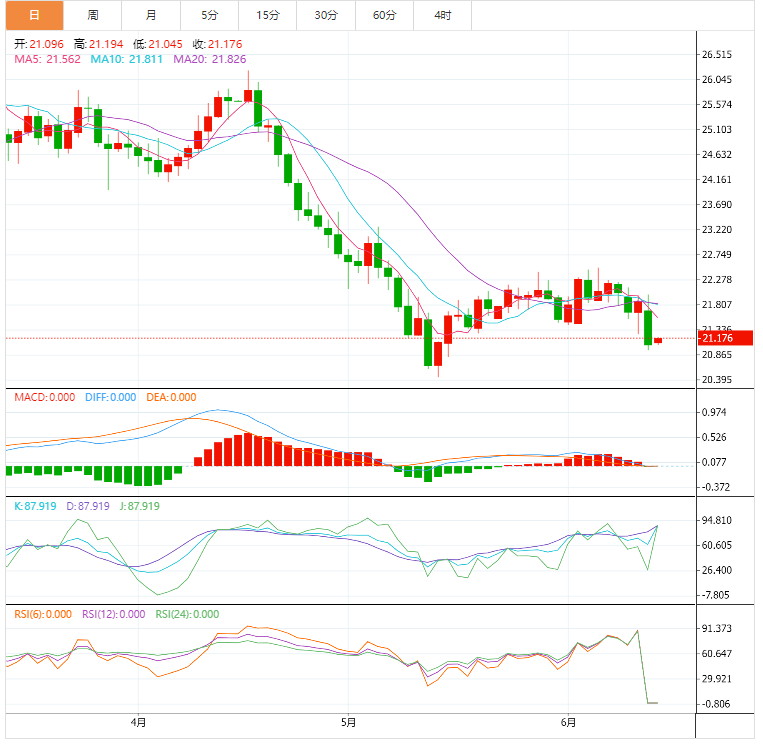
Task: Open the 15分 timeframe tab
Action: [x=268, y=16]
